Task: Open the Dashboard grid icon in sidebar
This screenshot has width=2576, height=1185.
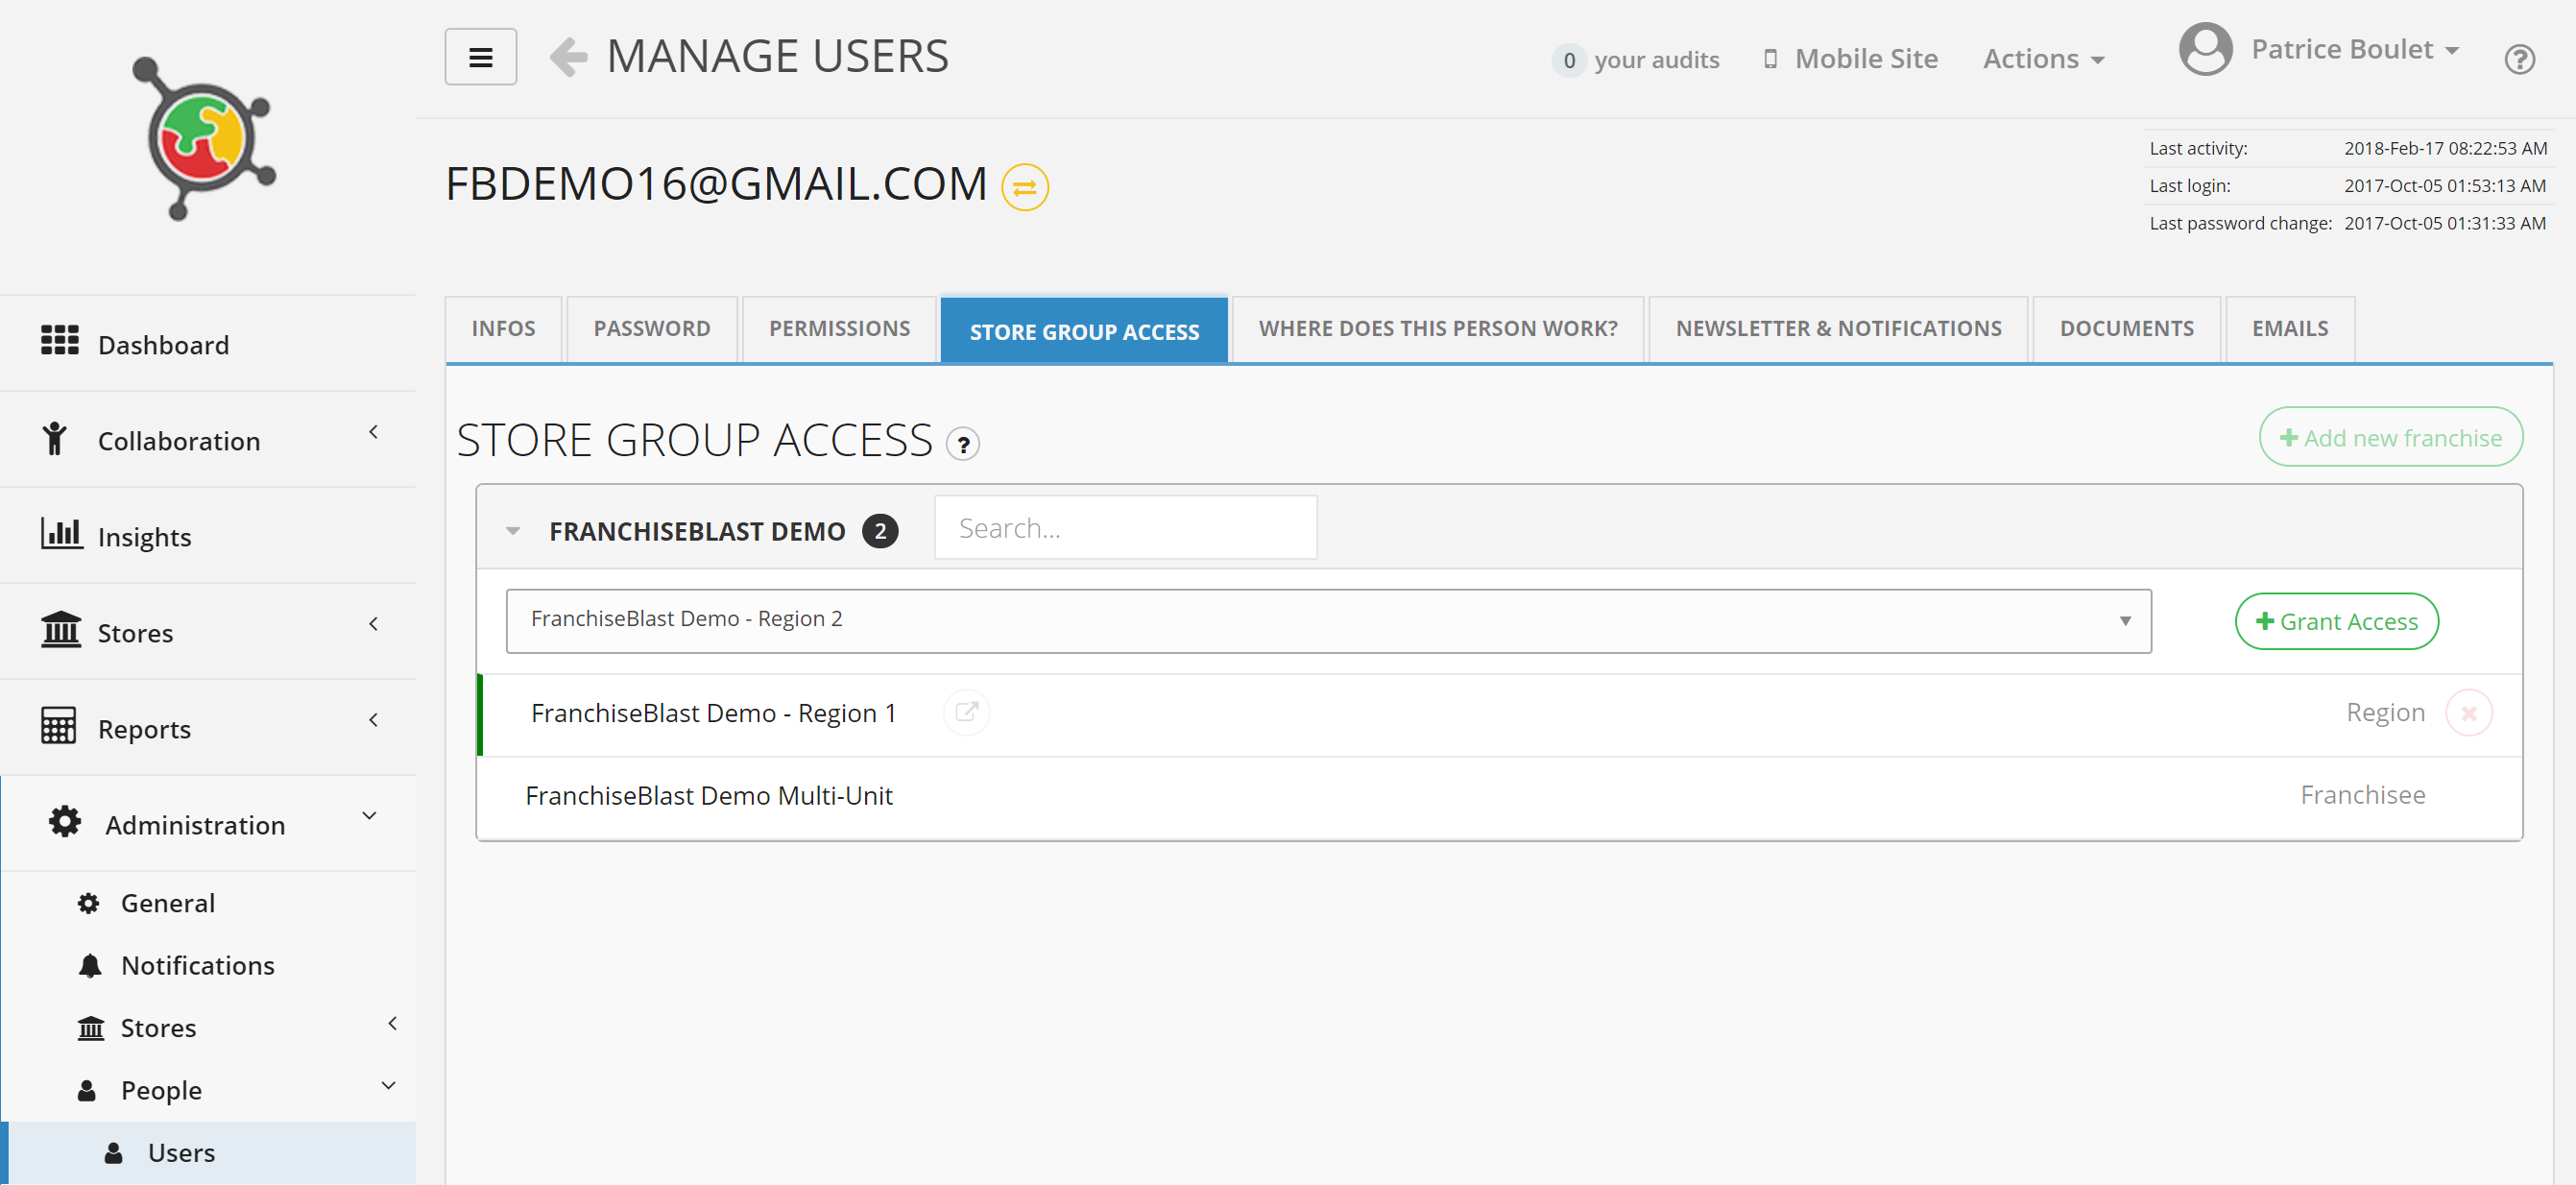Action: pos(60,340)
